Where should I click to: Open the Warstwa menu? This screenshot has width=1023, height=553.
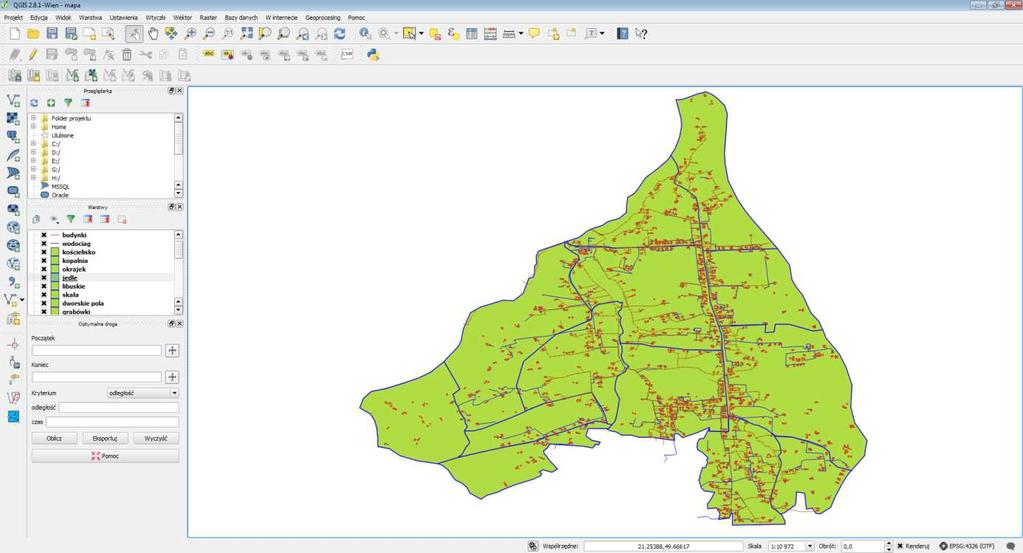tap(90, 18)
